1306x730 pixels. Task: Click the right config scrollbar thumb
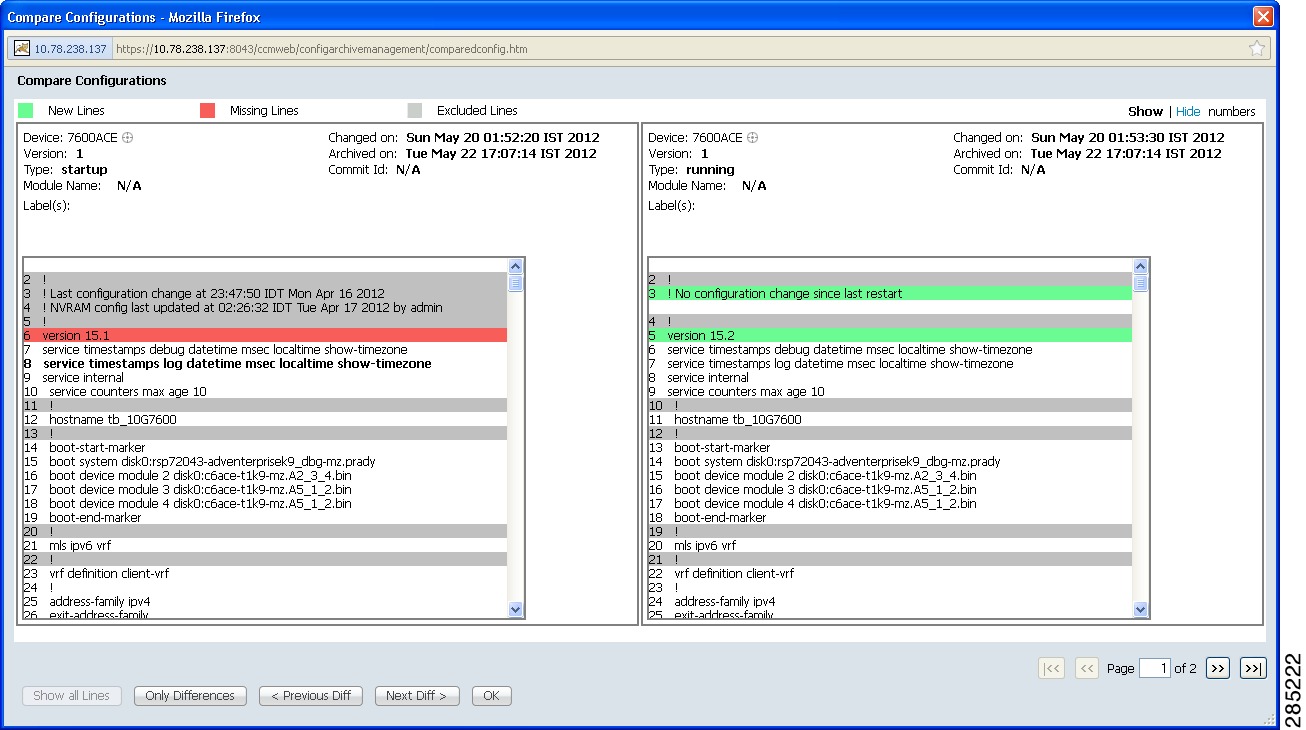pos(1141,283)
